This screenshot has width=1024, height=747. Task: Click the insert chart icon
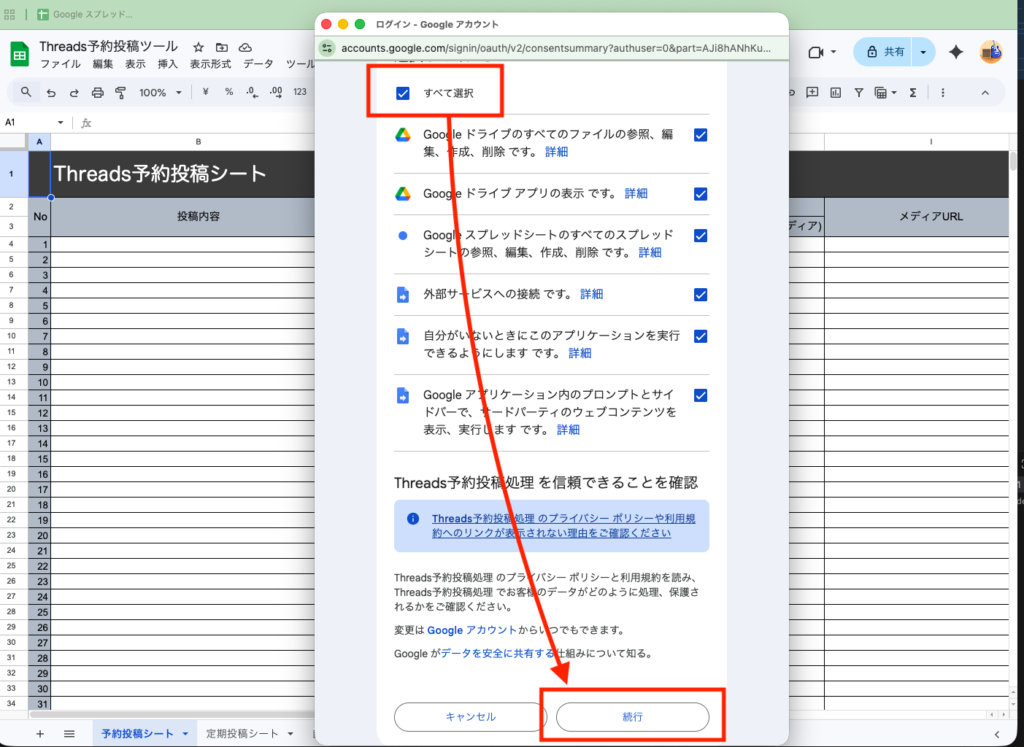tap(835, 93)
